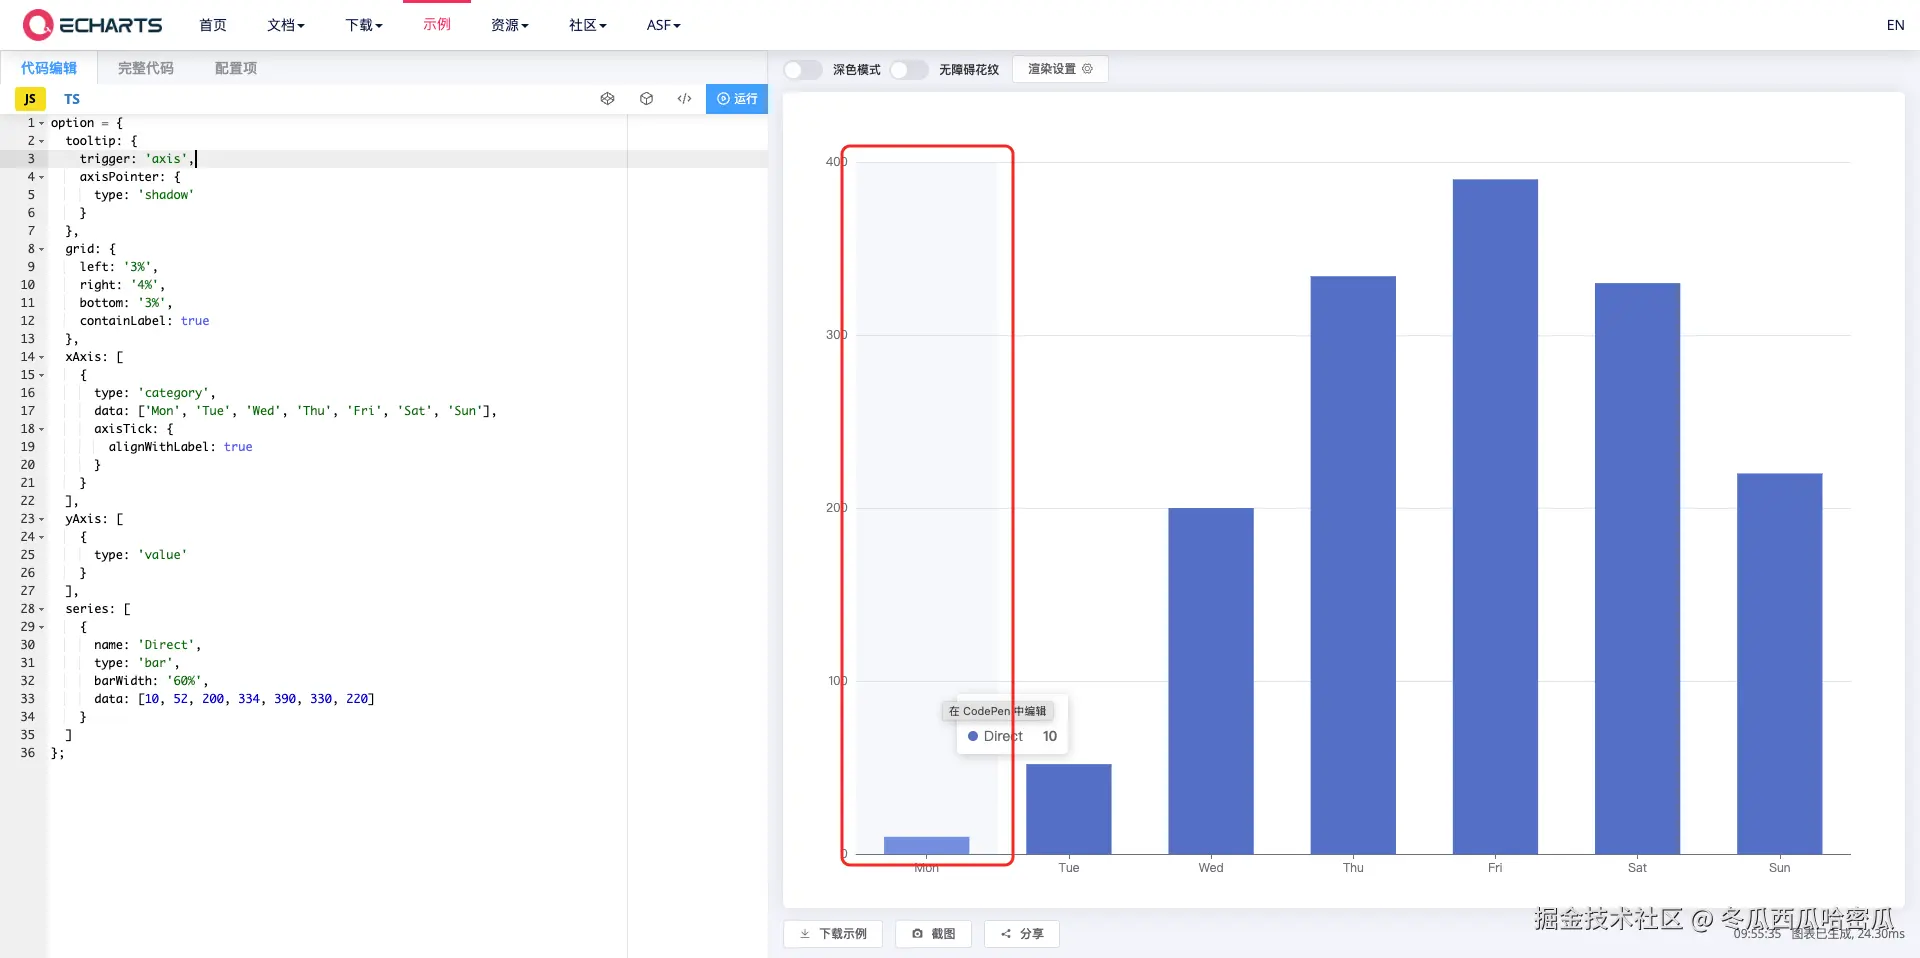Click the code line "barWidth: '60%',"
The height and width of the screenshot is (958, 1920).
151,681
